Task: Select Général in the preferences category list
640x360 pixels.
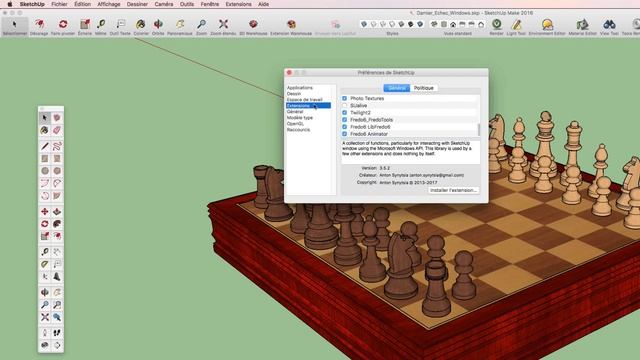Action: tap(295, 111)
